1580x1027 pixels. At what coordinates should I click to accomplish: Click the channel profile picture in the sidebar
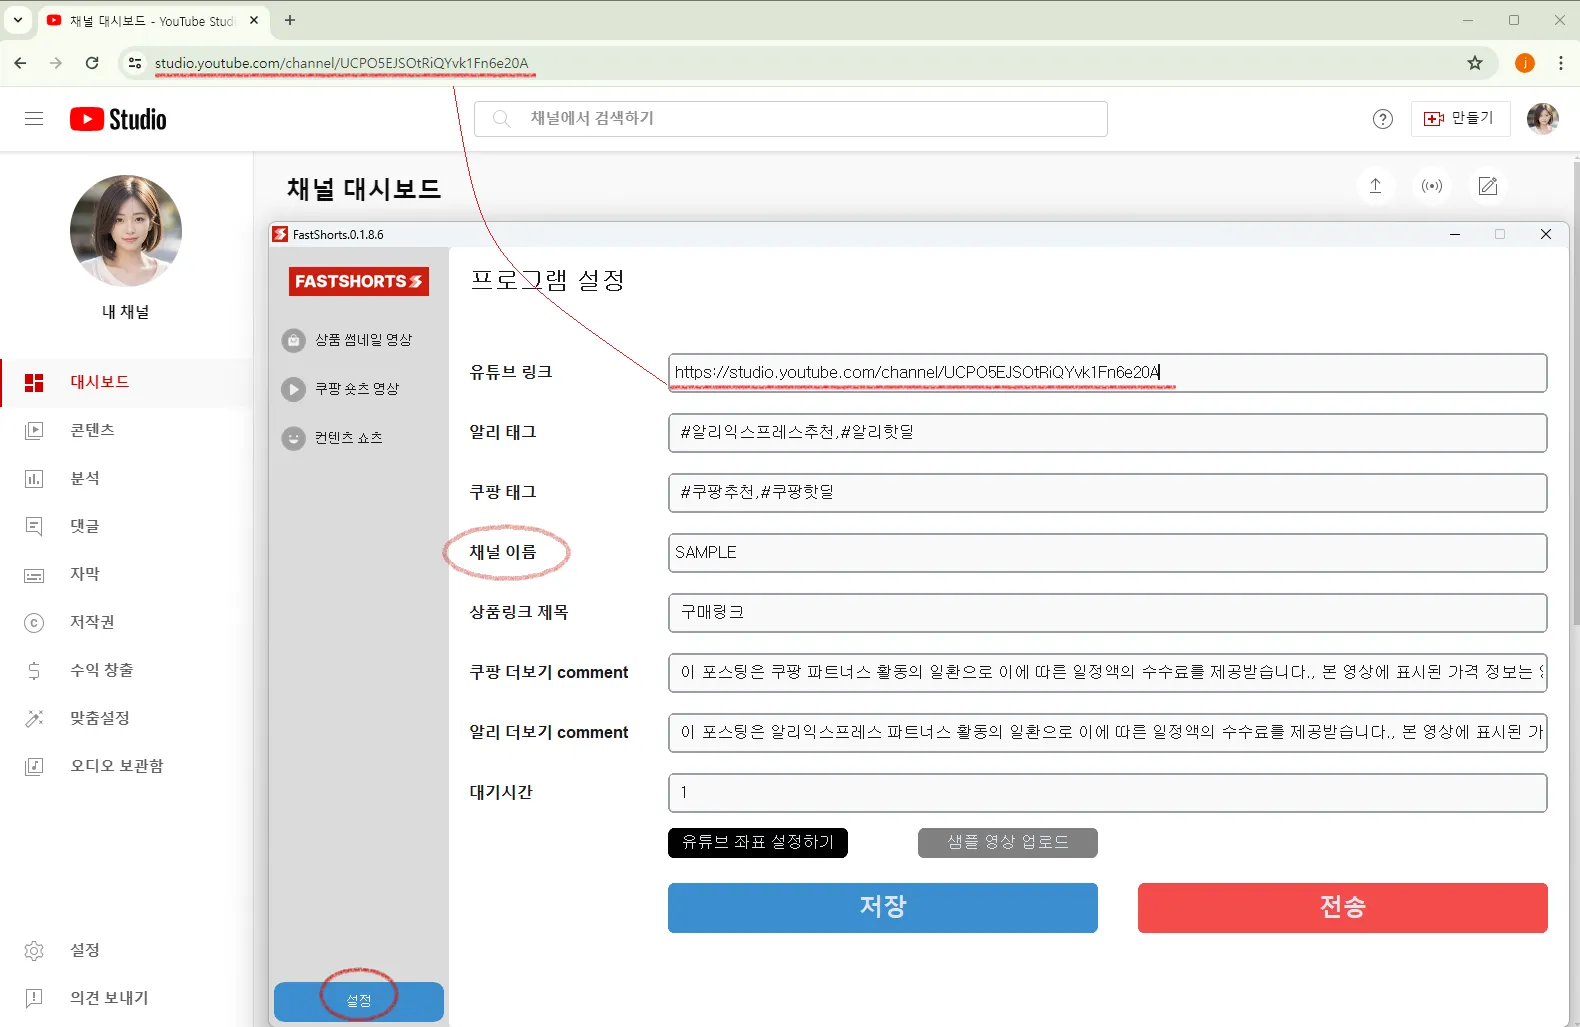pos(126,231)
